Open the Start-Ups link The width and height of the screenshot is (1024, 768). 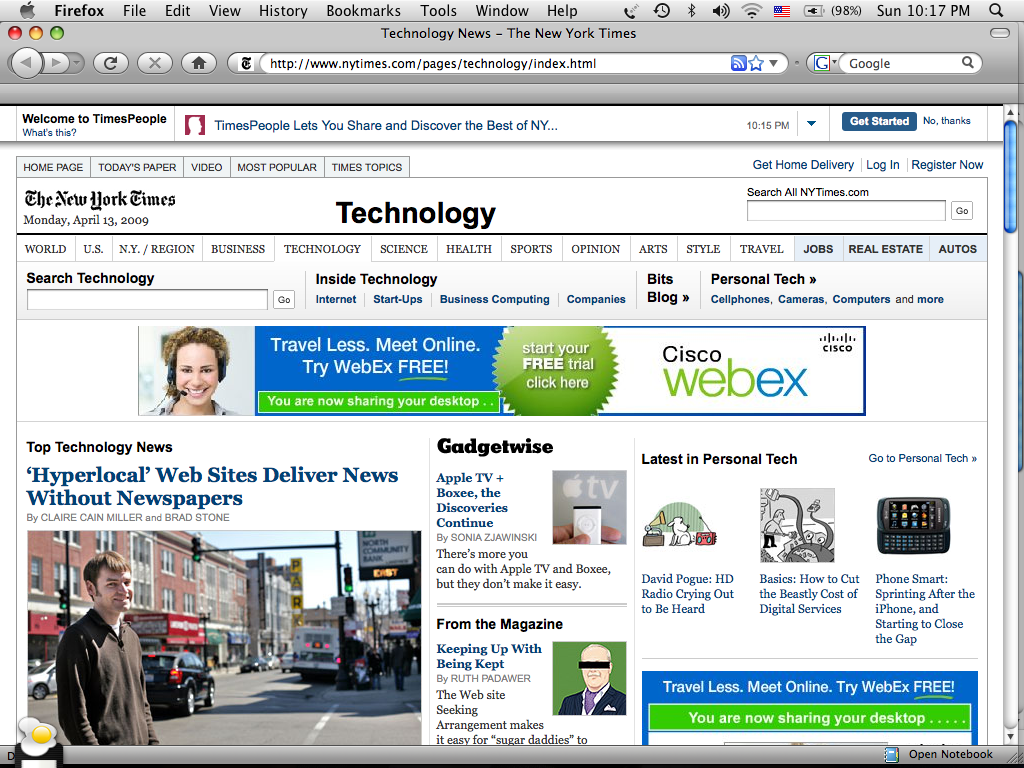tap(398, 299)
